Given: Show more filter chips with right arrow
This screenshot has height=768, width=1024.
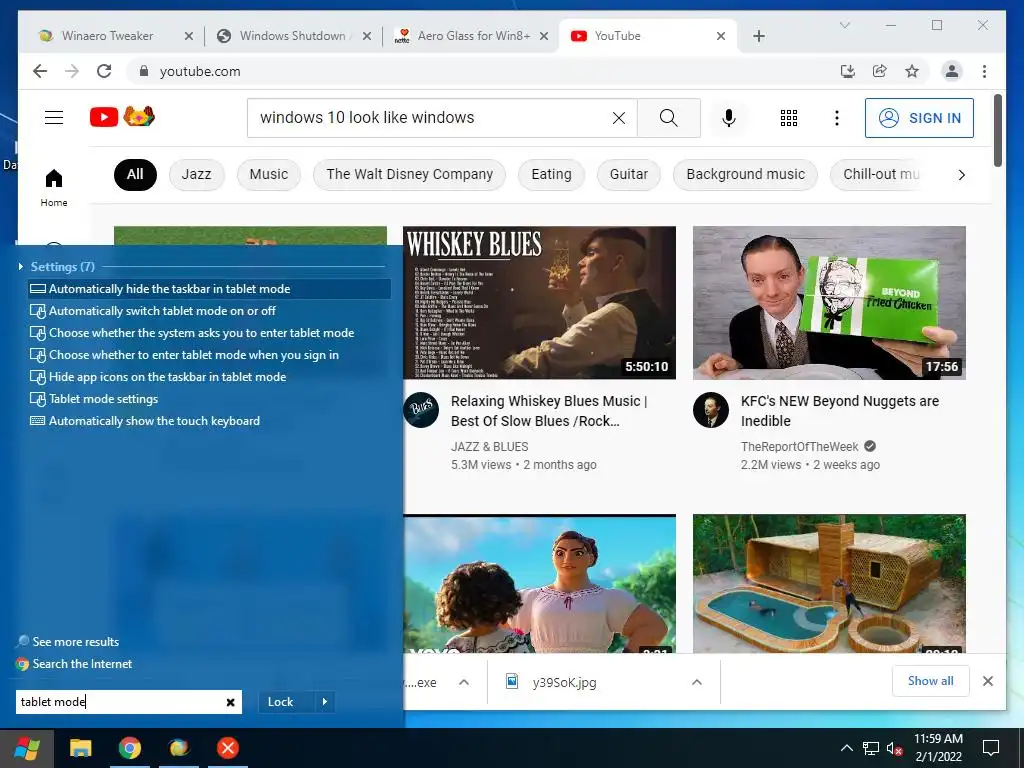Looking at the screenshot, I should click(961, 174).
